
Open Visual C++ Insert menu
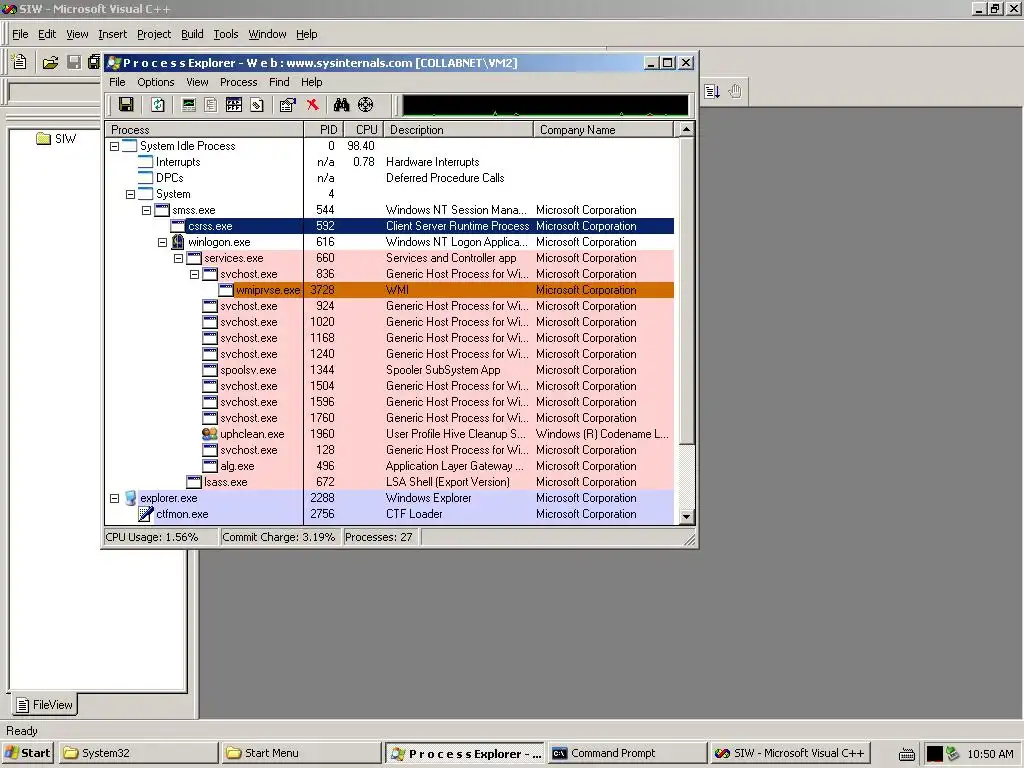coord(112,34)
